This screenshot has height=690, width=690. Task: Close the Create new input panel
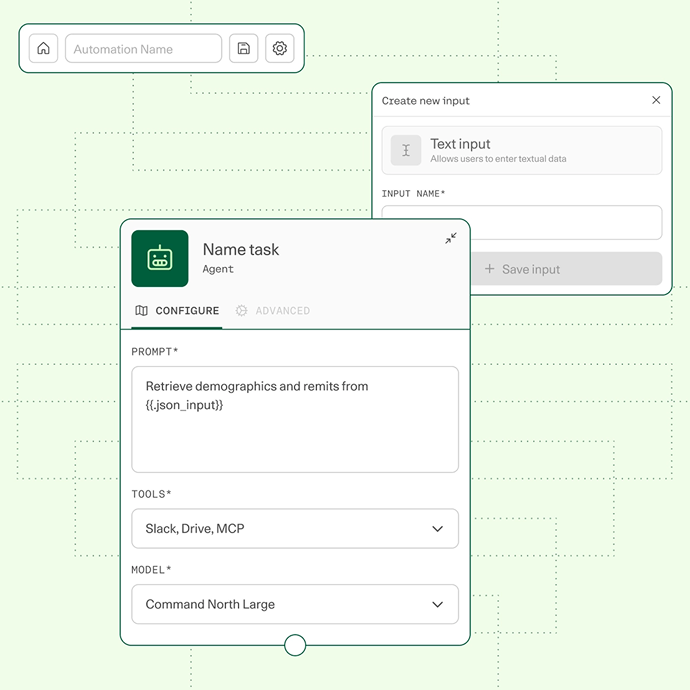(x=656, y=100)
